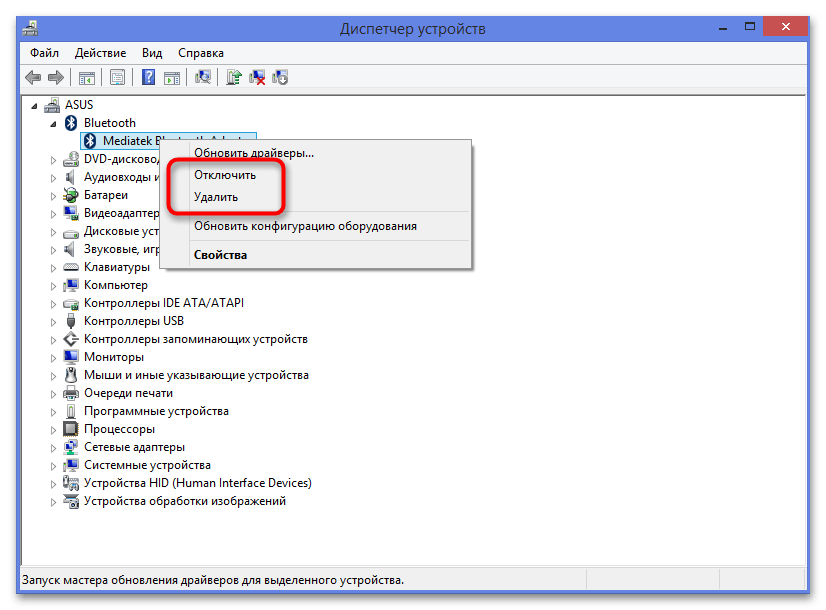Open the Действие menu
The width and height of the screenshot is (826, 610).
pyautogui.click(x=100, y=52)
